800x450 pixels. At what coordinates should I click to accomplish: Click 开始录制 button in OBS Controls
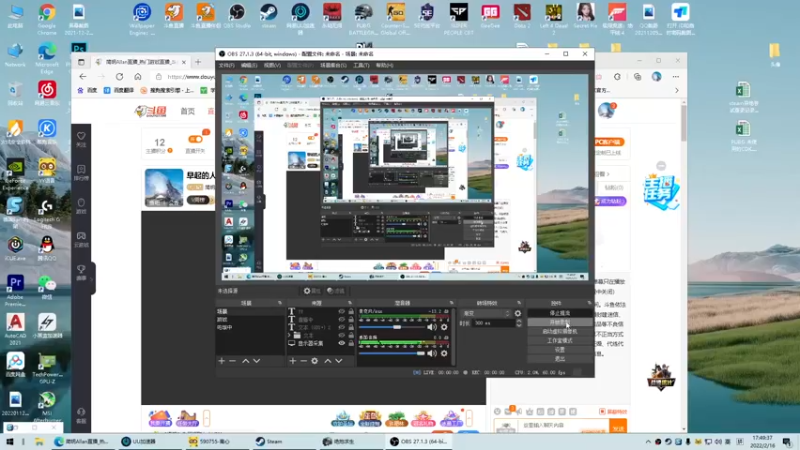pos(560,322)
